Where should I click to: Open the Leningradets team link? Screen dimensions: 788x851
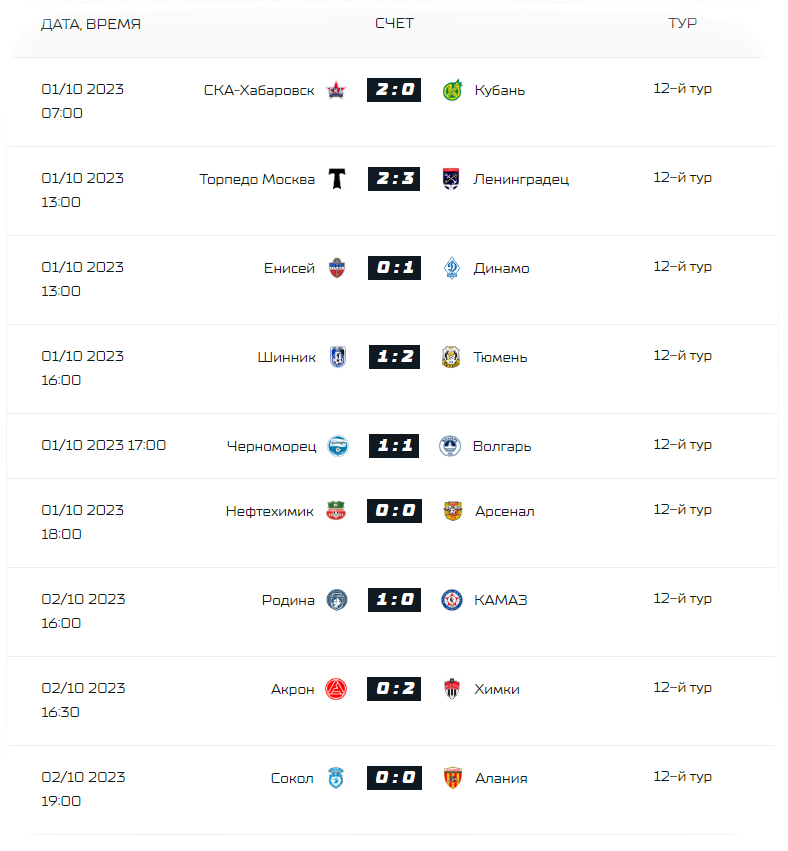pos(521,180)
